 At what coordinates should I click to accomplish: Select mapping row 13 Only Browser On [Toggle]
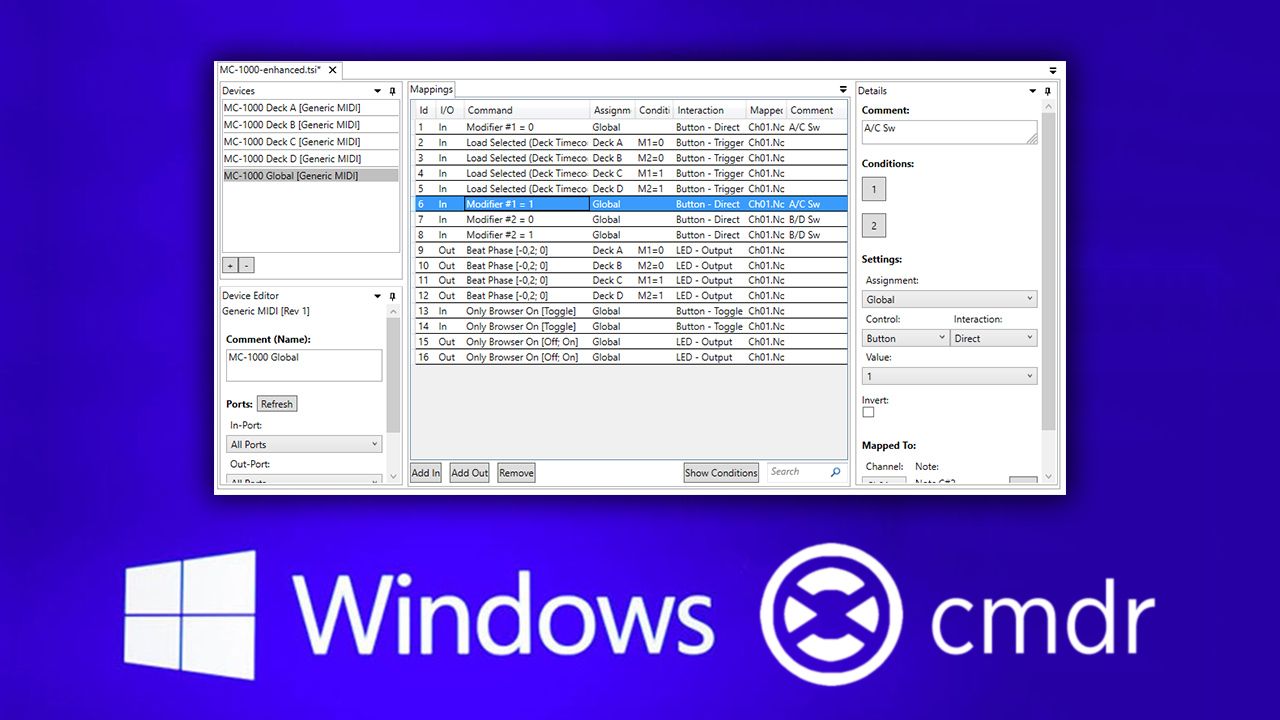tap(631, 311)
